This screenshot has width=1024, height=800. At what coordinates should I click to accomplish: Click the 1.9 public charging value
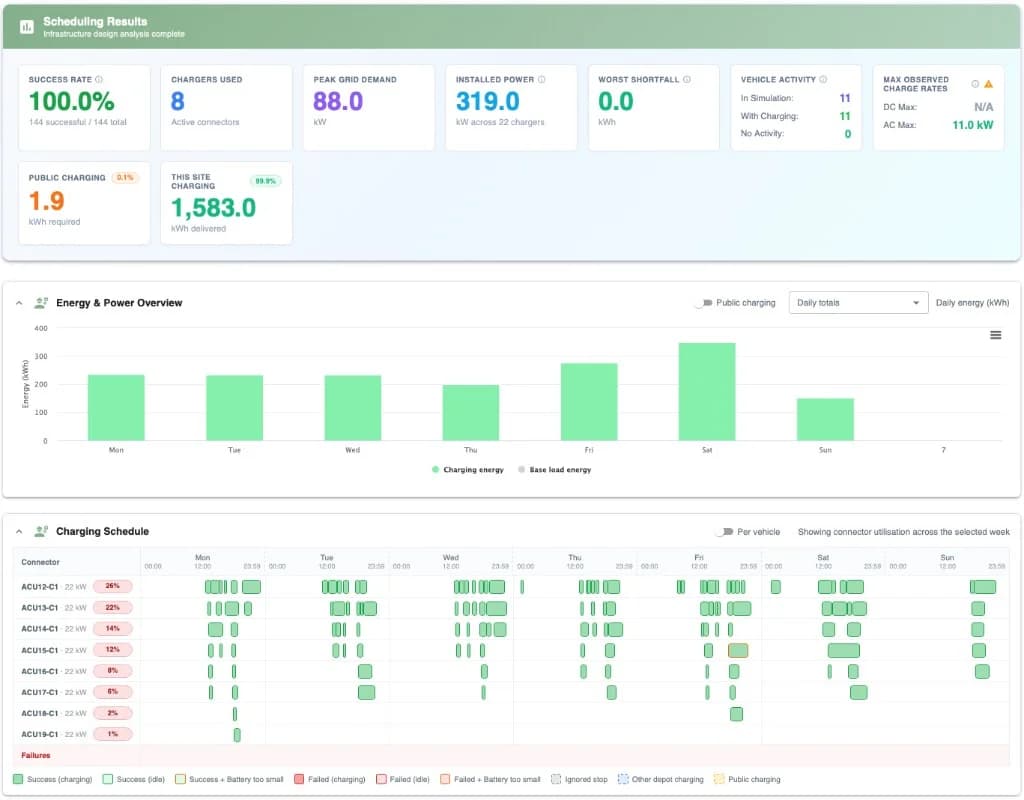46,200
